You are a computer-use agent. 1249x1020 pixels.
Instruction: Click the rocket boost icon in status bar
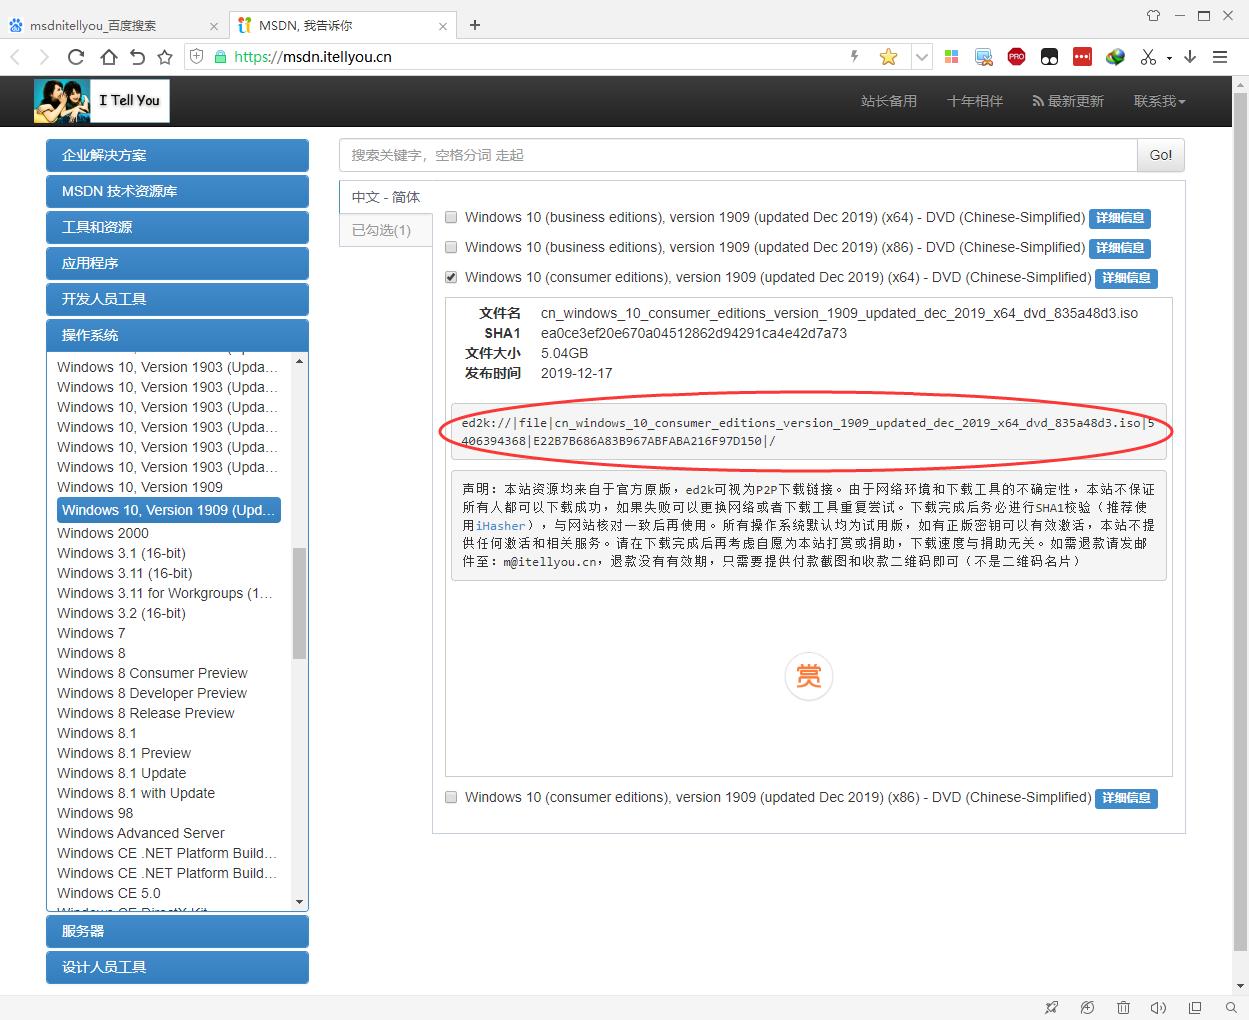click(1052, 1007)
